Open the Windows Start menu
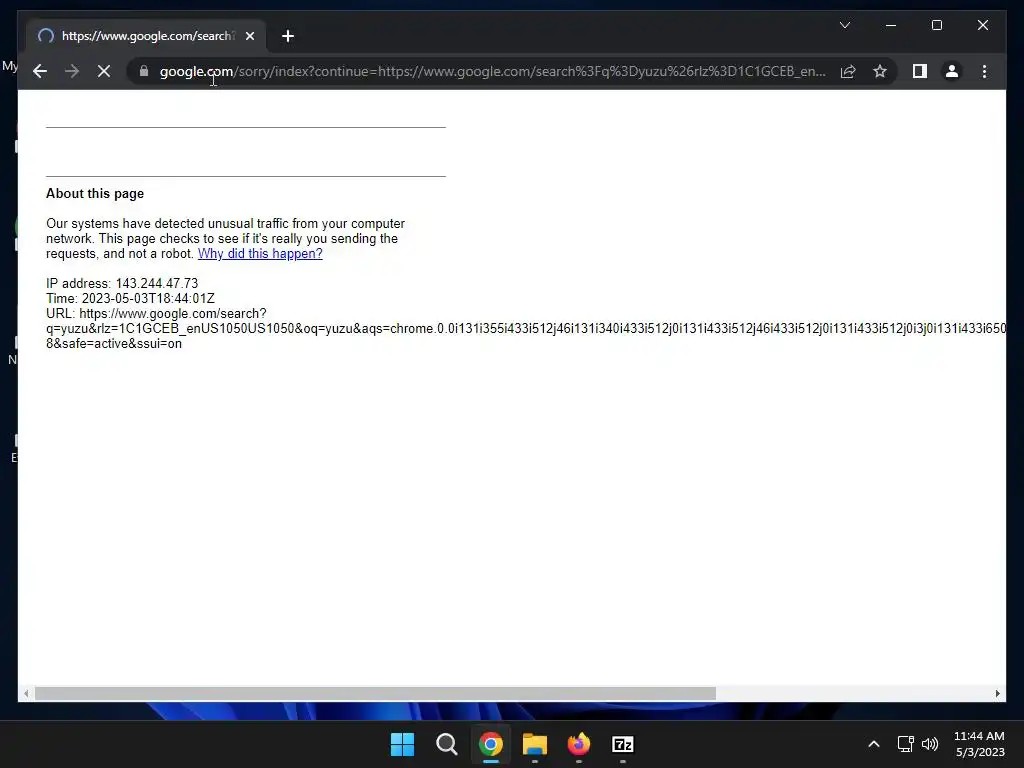This screenshot has height=768, width=1024. pyautogui.click(x=402, y=744)
